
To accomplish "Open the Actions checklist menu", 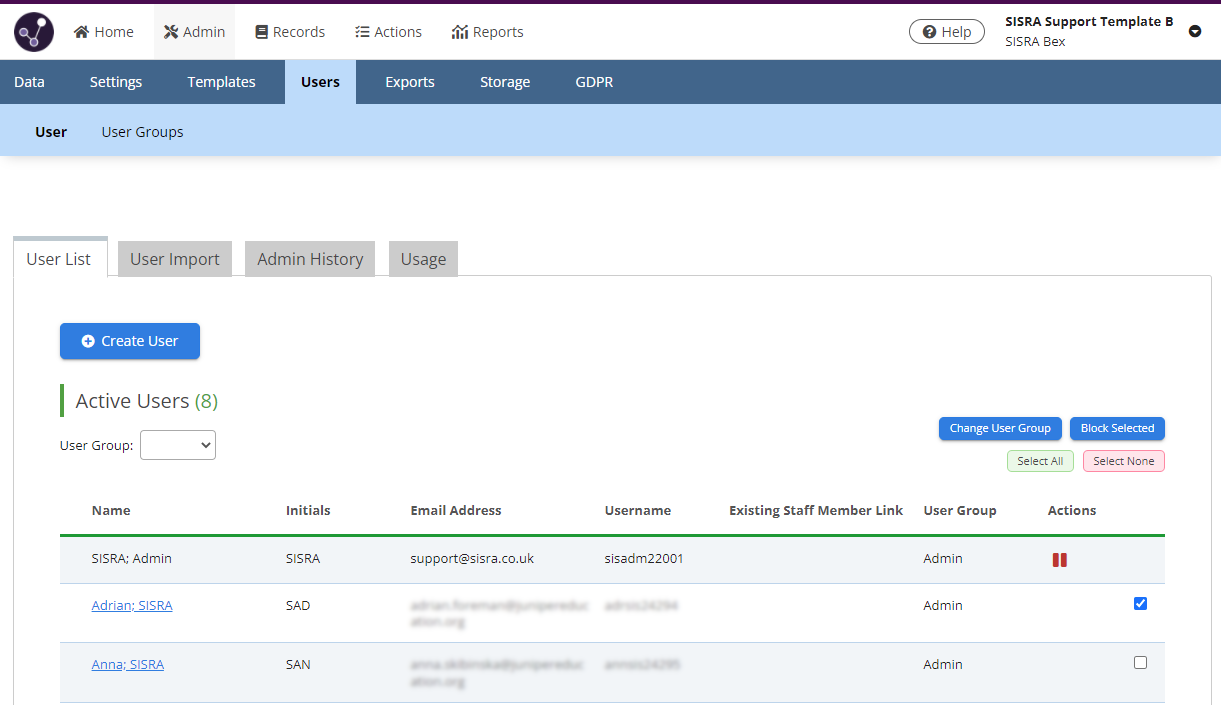I will coord(388,32).
